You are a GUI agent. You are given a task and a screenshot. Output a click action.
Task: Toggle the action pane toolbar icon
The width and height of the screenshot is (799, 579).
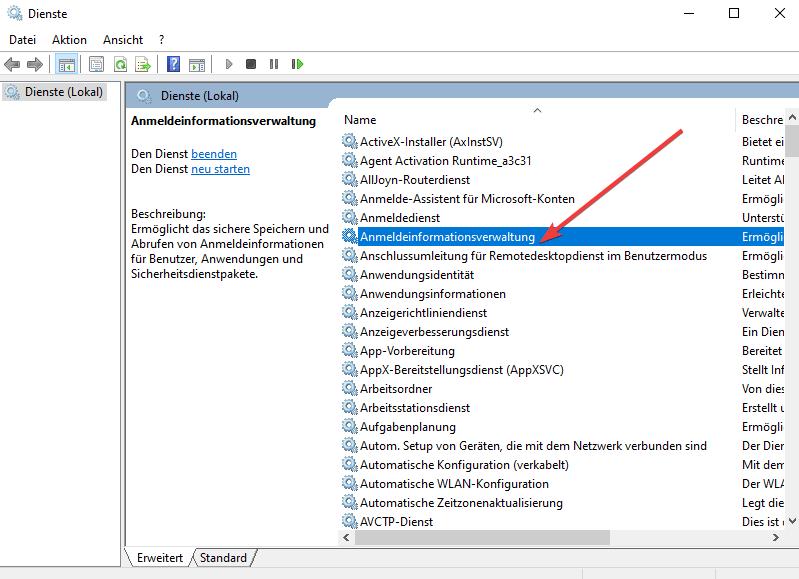pos(197,65)
